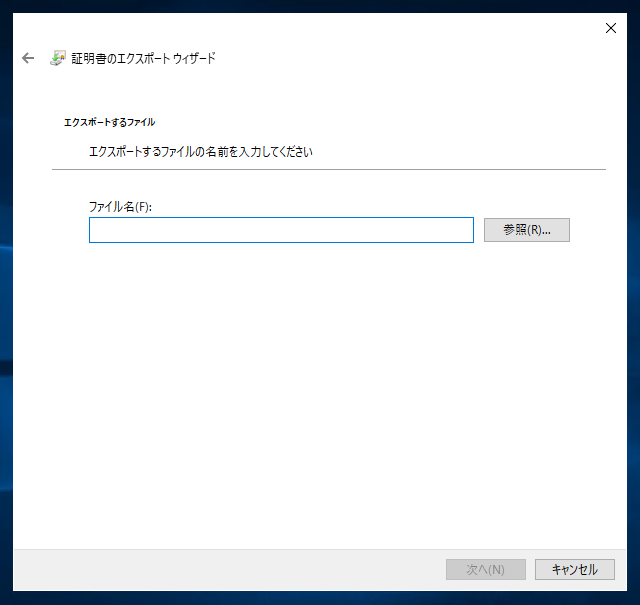Focus the ファイル名(F) text field

(281, 230)
